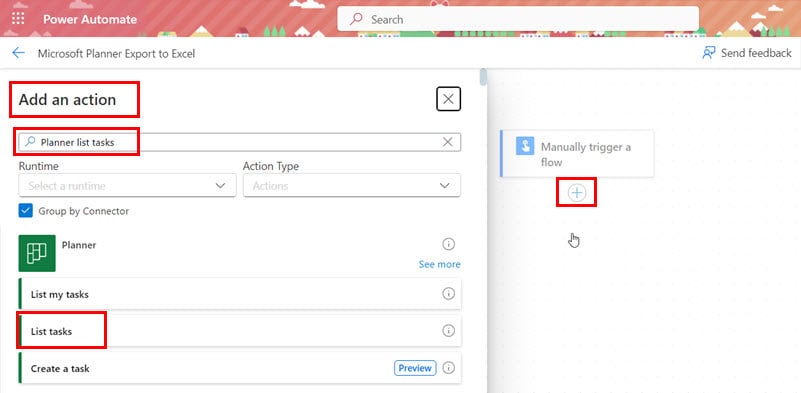Select the List my tasks action
Screen dimensions: 801x393
click(240, 294)
